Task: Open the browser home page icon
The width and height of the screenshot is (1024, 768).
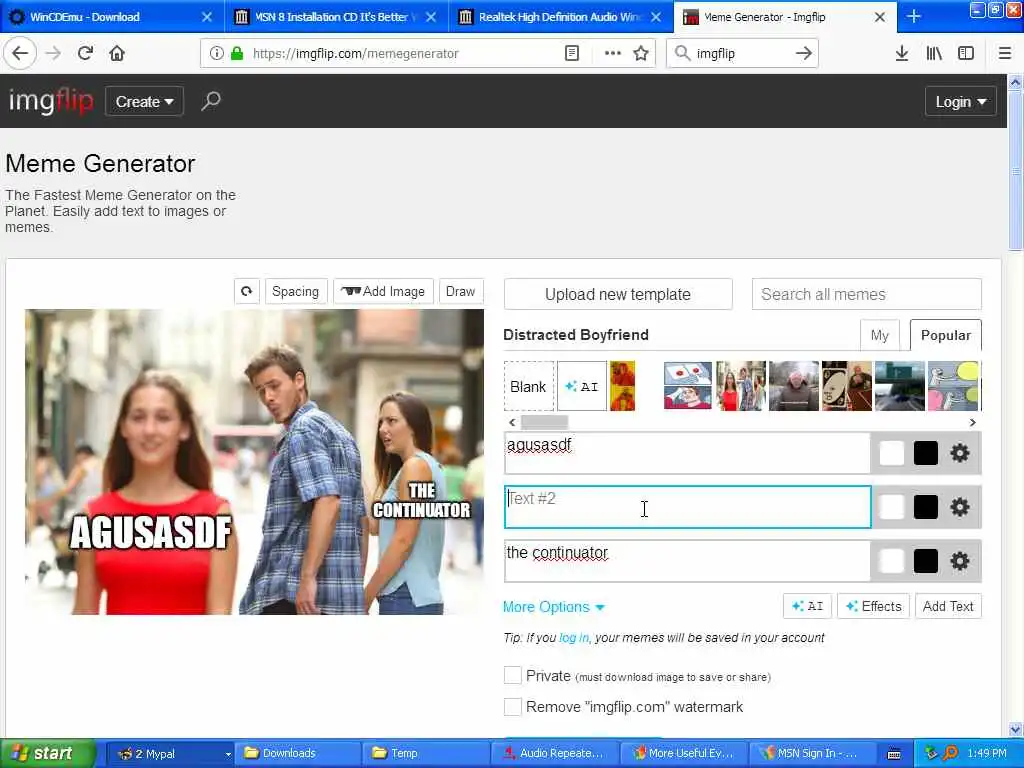Action: pos(117,53)
